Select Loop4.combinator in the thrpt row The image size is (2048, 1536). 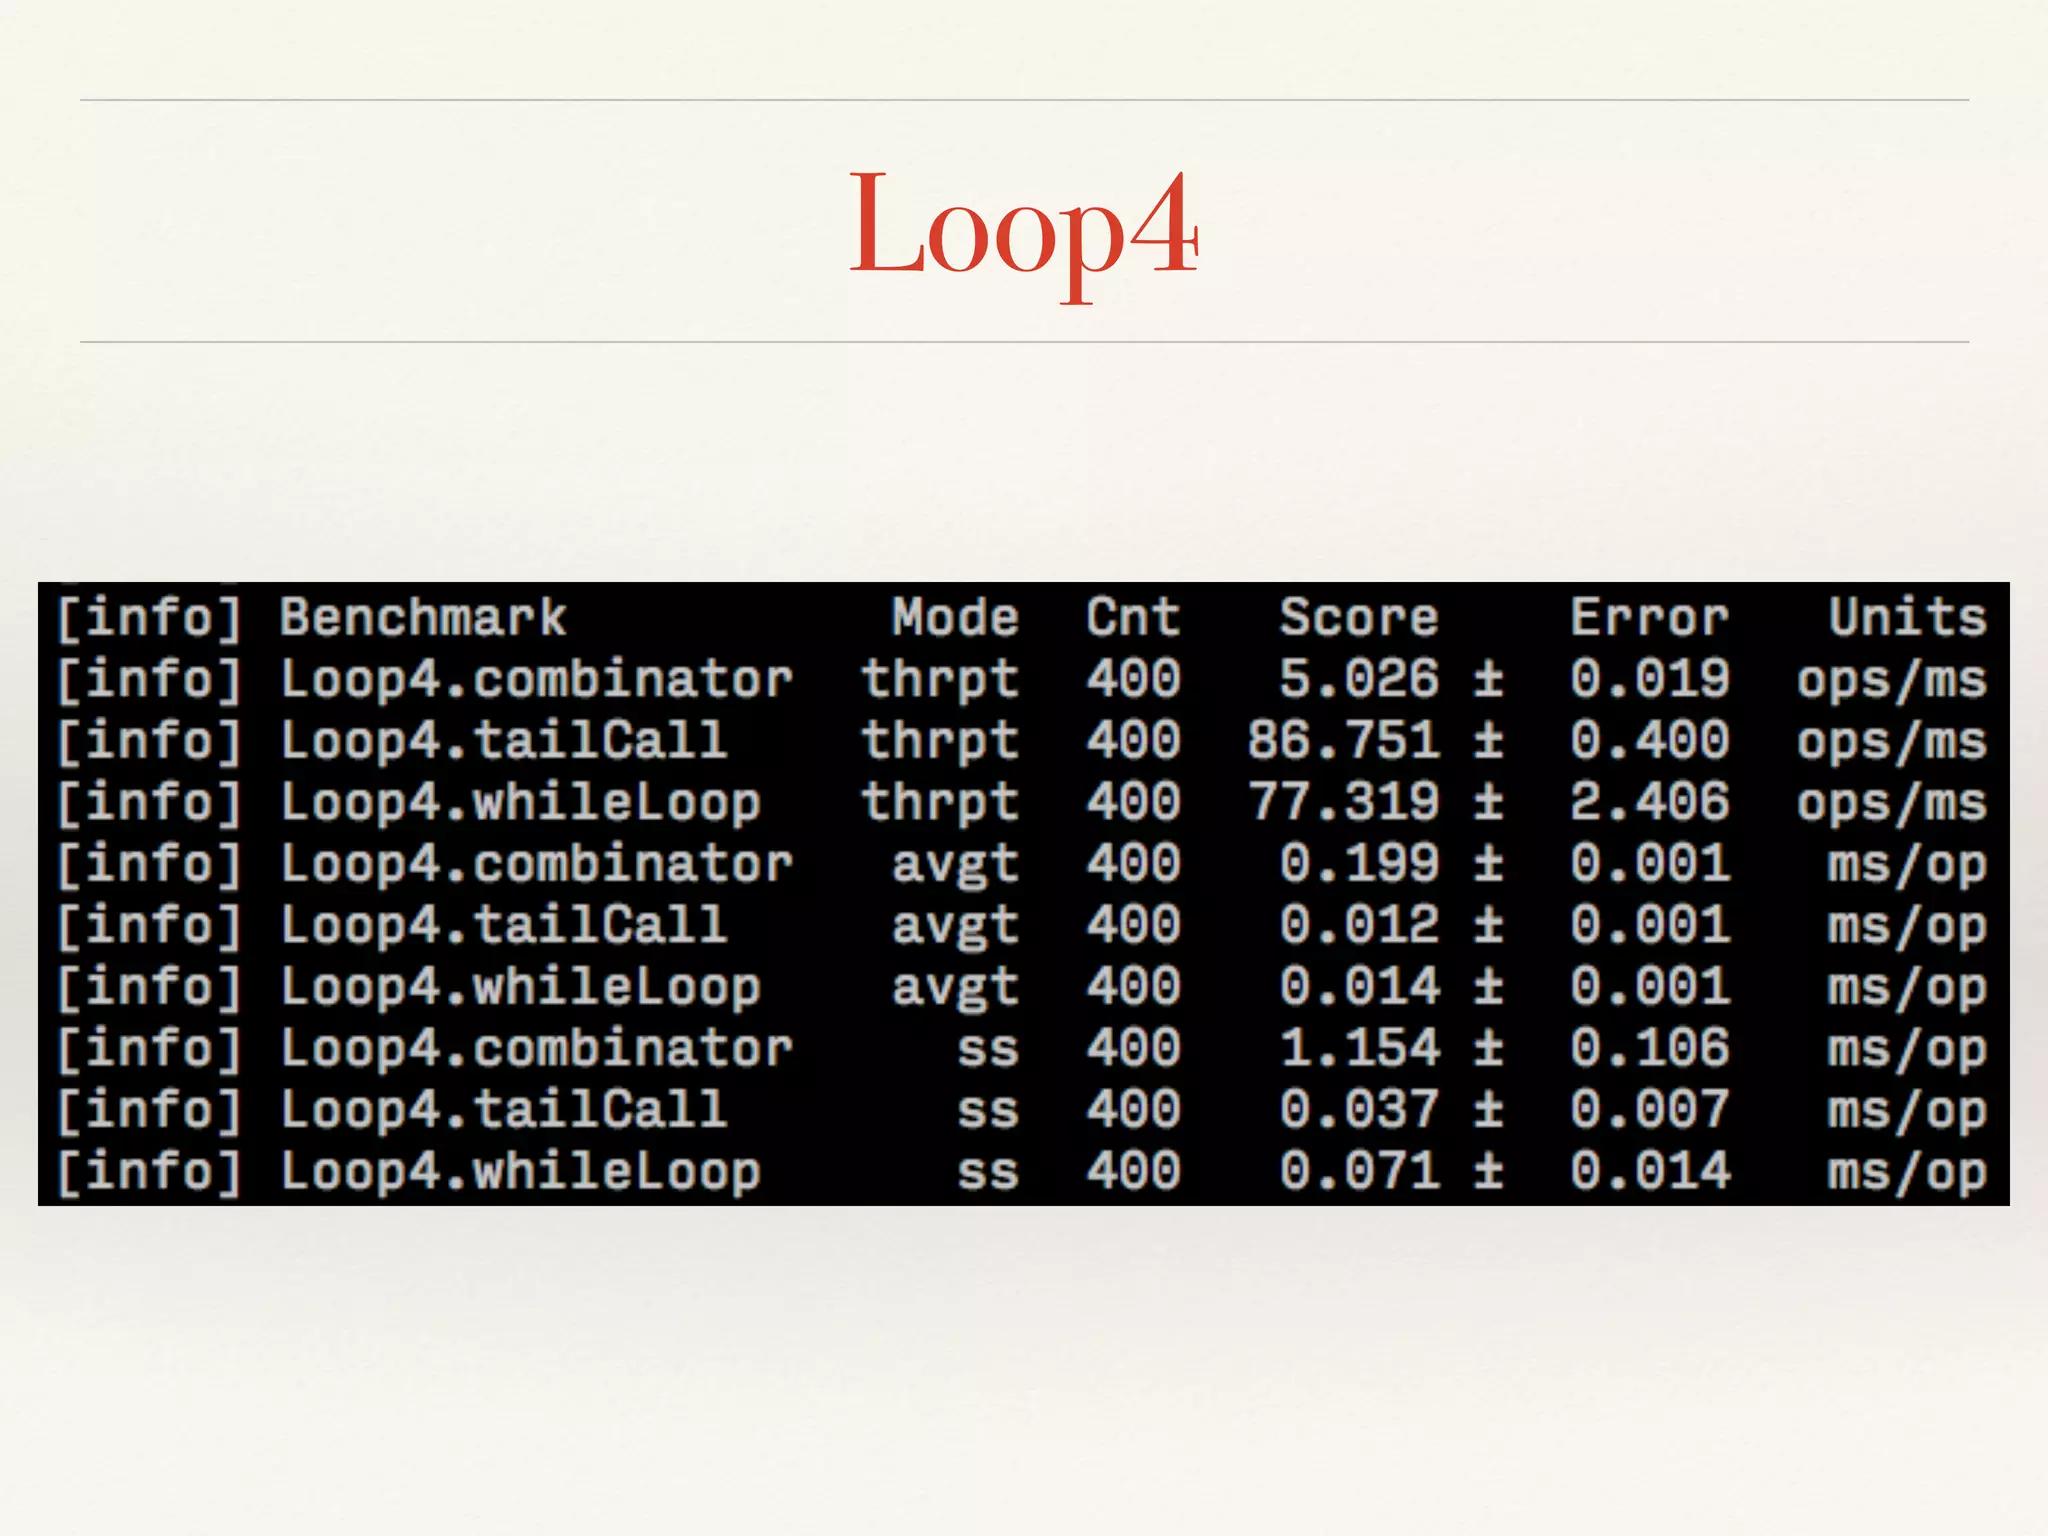point(536,680)
